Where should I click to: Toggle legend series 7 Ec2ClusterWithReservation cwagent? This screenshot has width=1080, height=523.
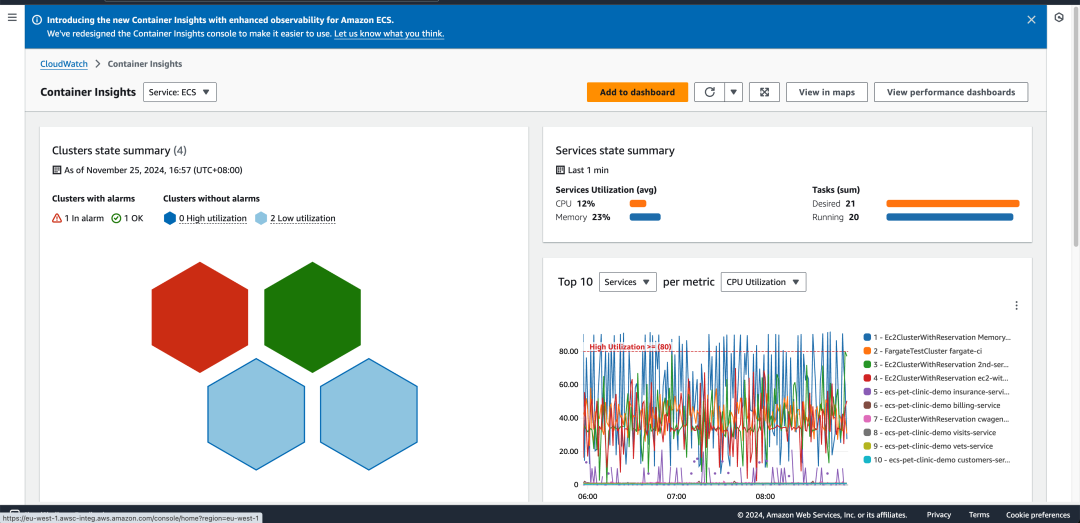937,419
